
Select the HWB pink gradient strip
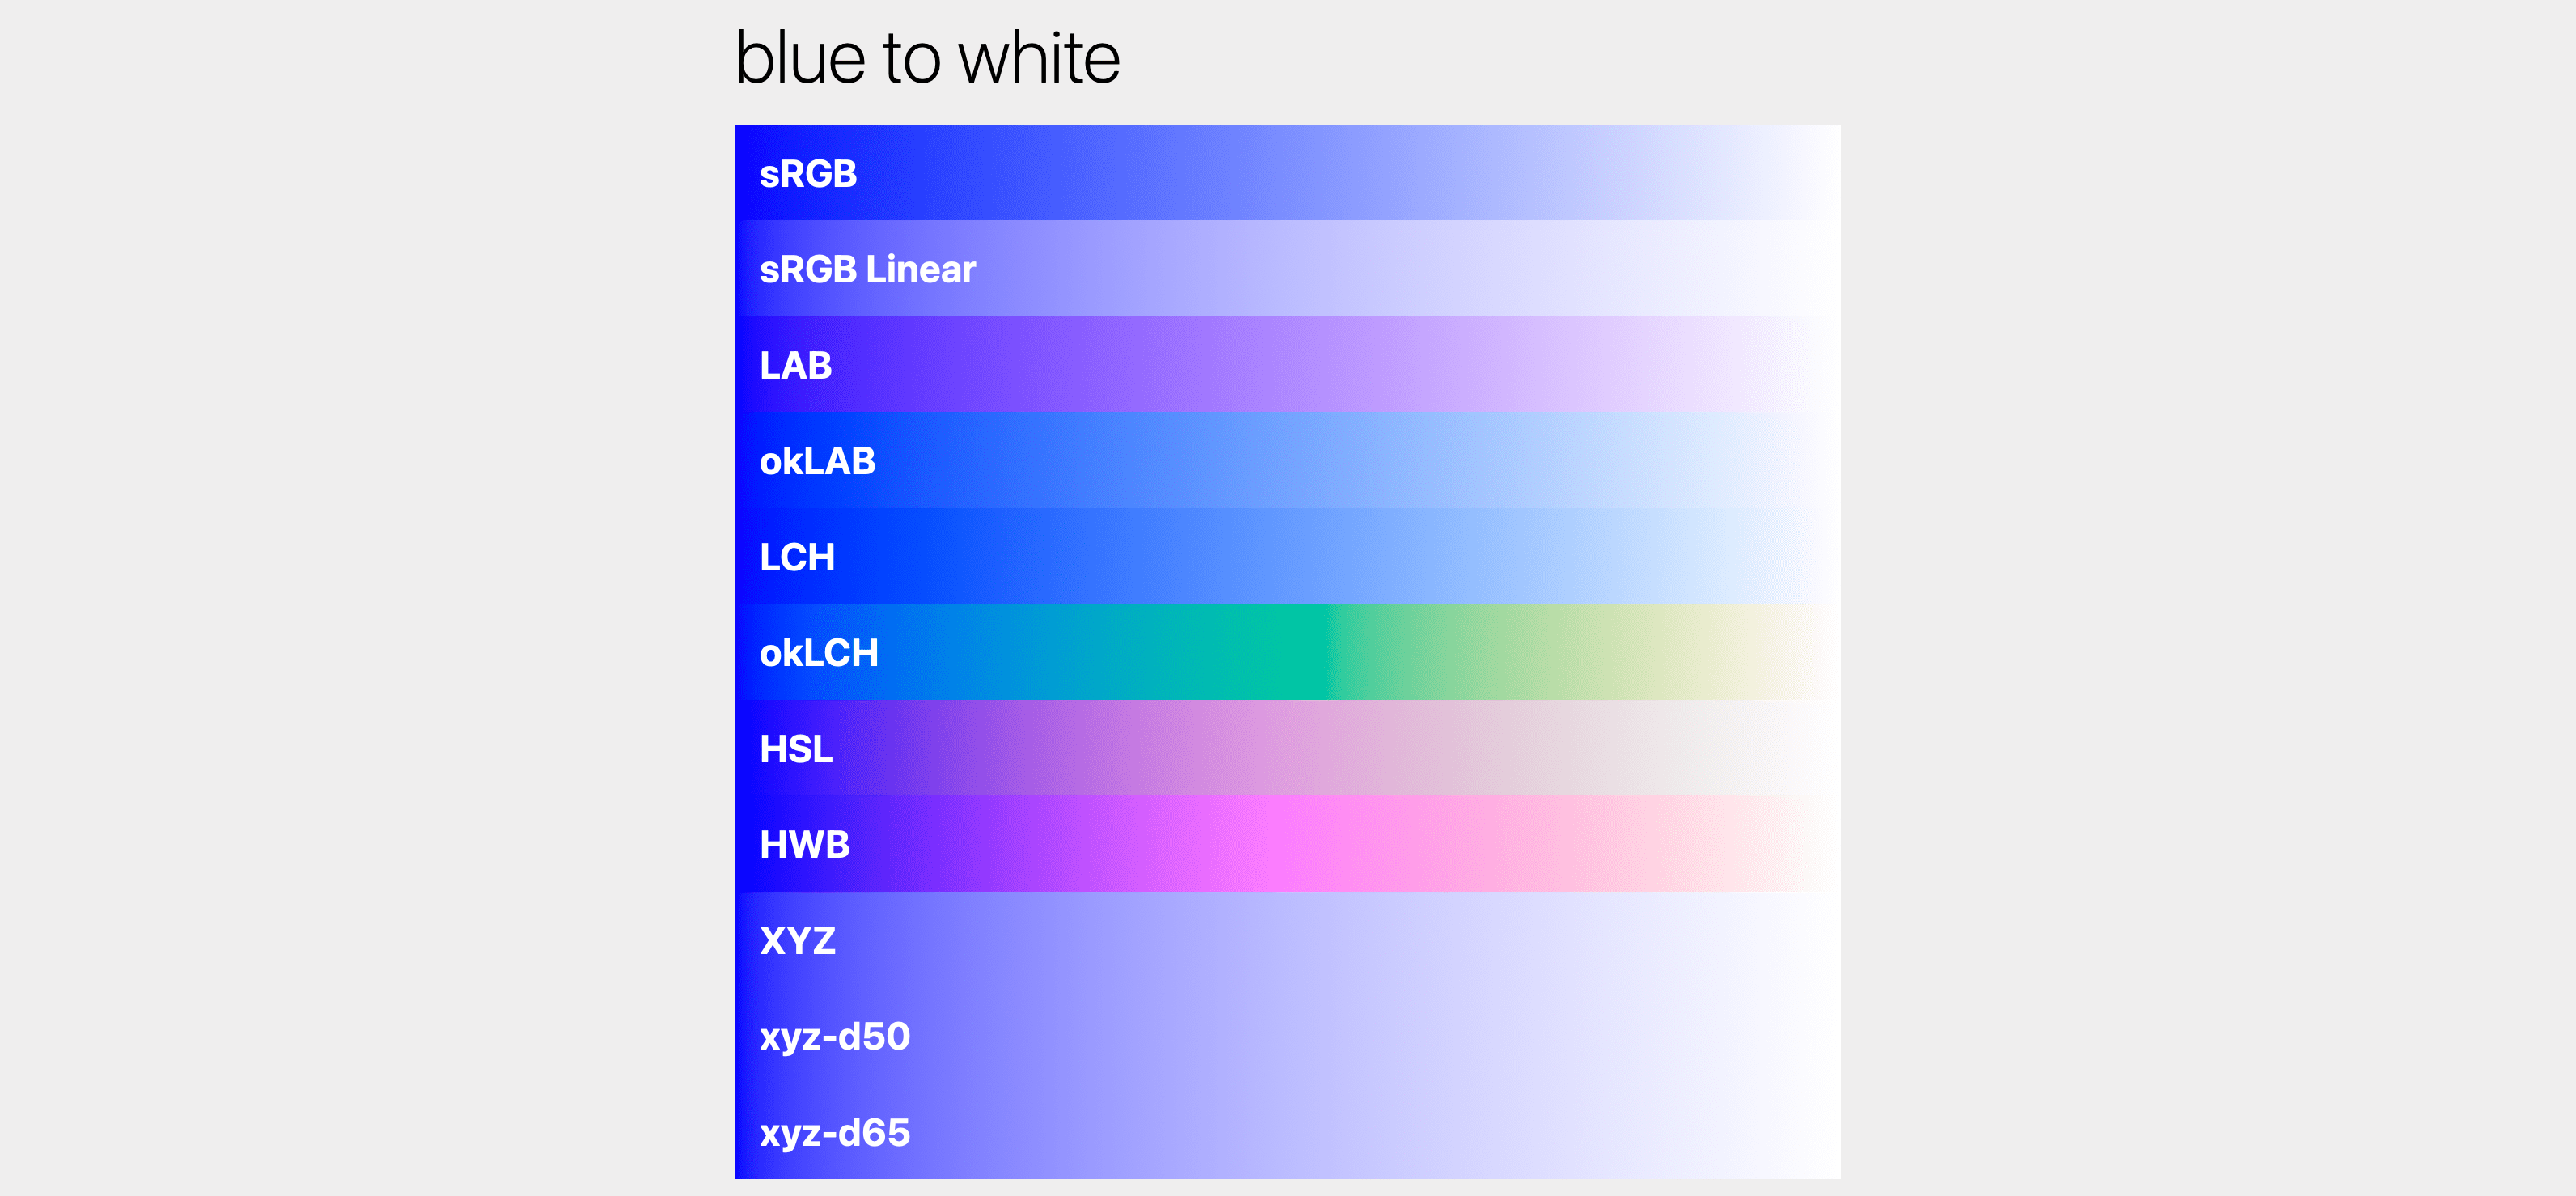pyautogui.click(x=1287, y=844)
